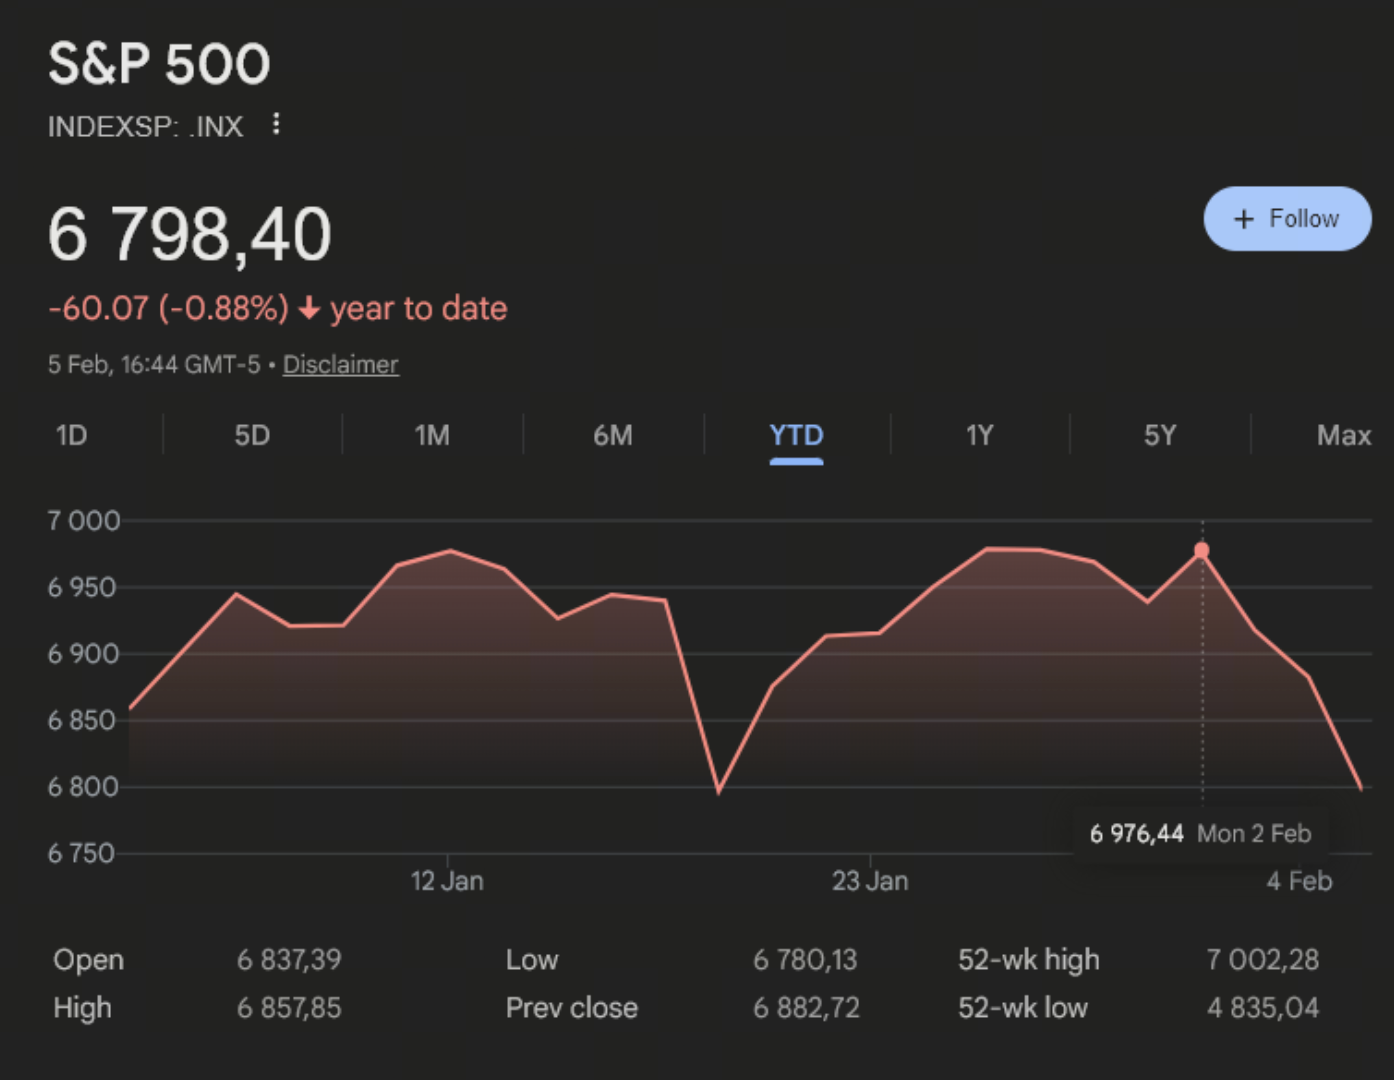Click the 12 Jan axis label on the chart
The height and width of the screenshot is (1080, 1394).
448,881
